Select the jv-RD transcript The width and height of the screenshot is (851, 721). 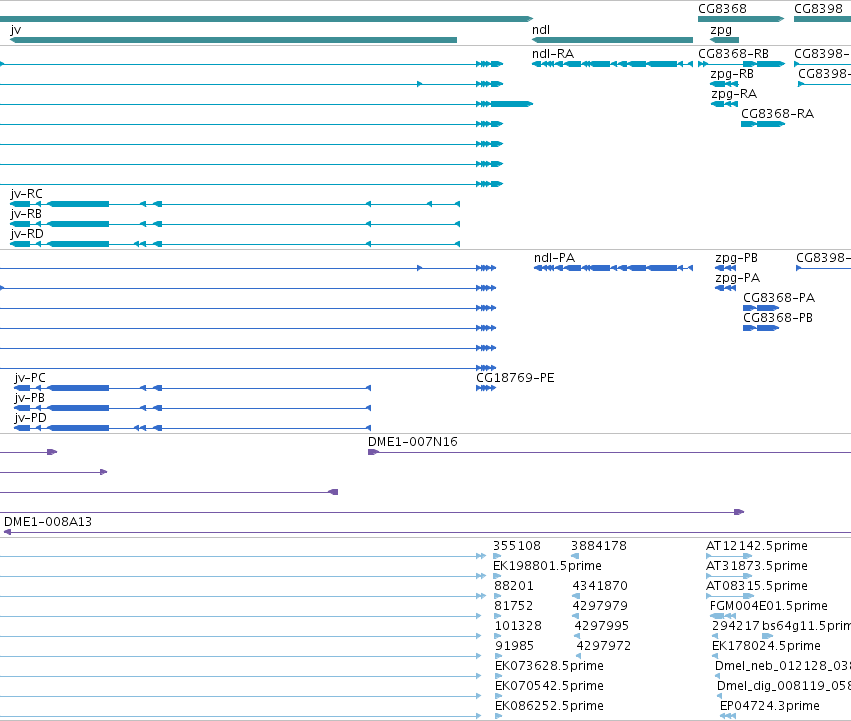[x=235, y=244]
